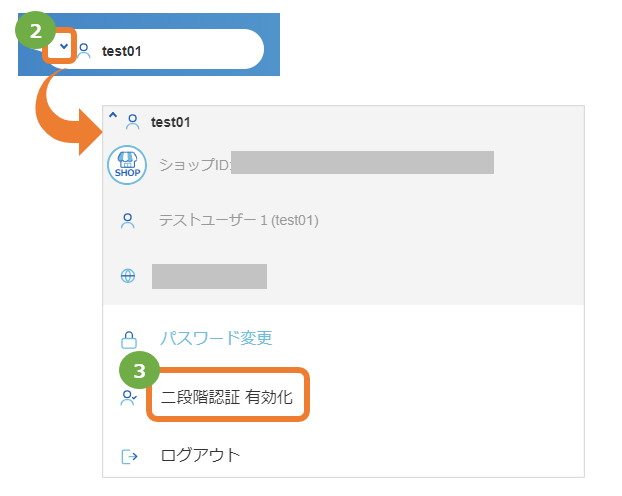Click the user icon beside テストユーザー１
The width and height of the screenshot is (622, 496).
128,221
